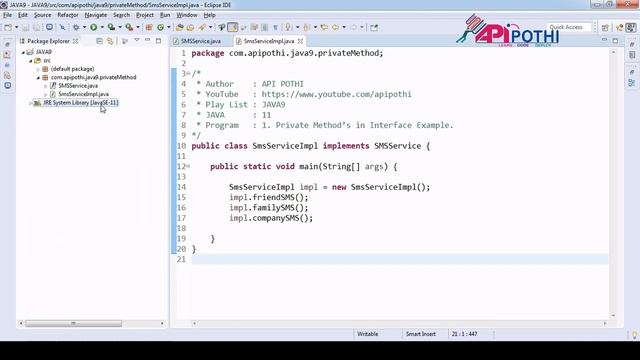Click the Search flashlight toolbar icon

[202, 27]
